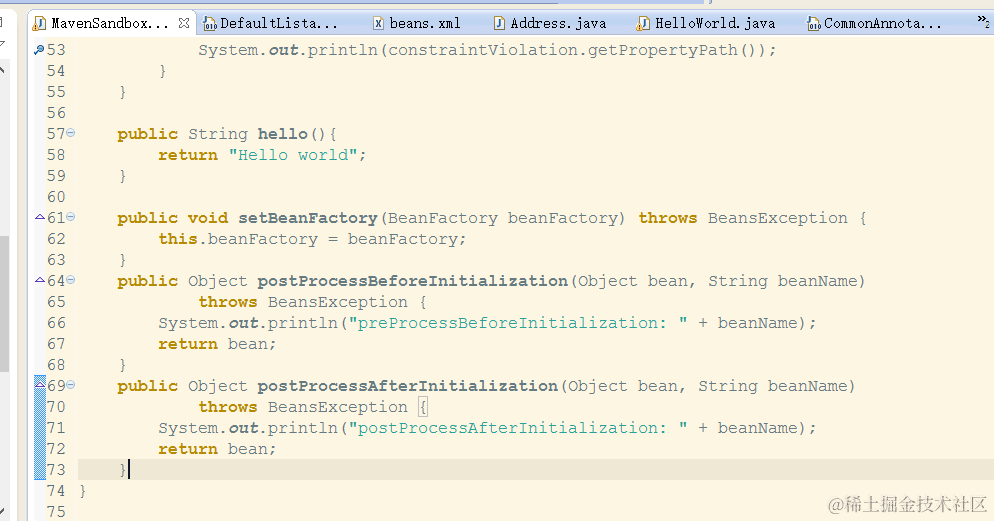The image size is (994, 521).
Task: Collapse the hello() method at line 57
Action: (x=71, y=132)
